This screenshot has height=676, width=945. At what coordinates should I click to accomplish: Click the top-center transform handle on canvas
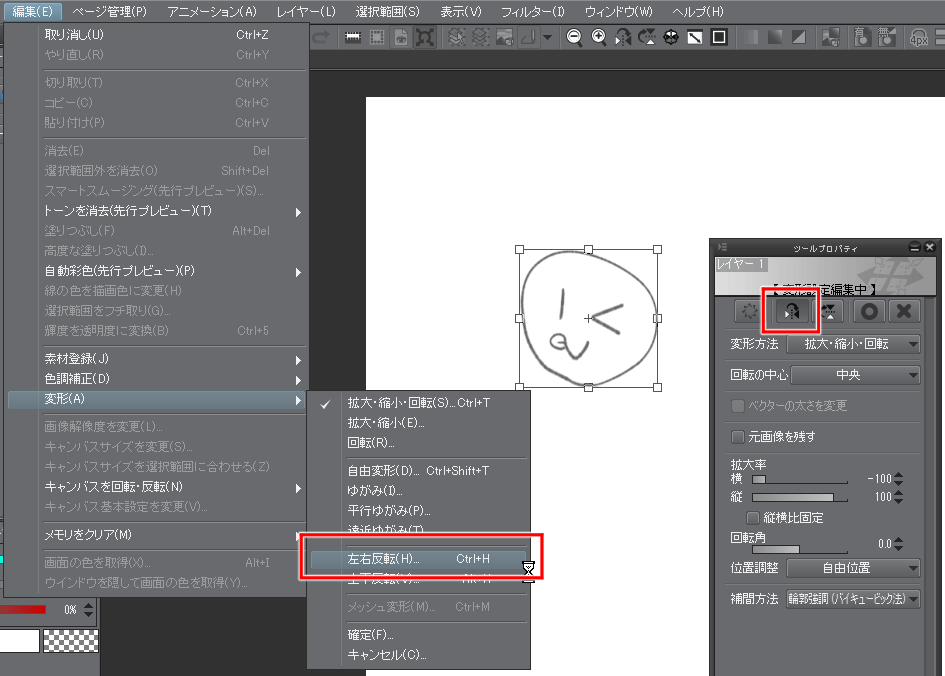588,250
